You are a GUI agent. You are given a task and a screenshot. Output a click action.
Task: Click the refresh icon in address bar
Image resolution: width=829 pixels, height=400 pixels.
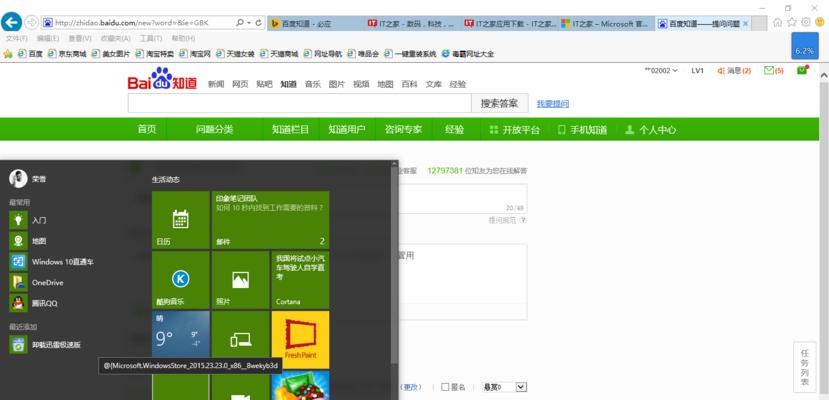coord(259,23)
